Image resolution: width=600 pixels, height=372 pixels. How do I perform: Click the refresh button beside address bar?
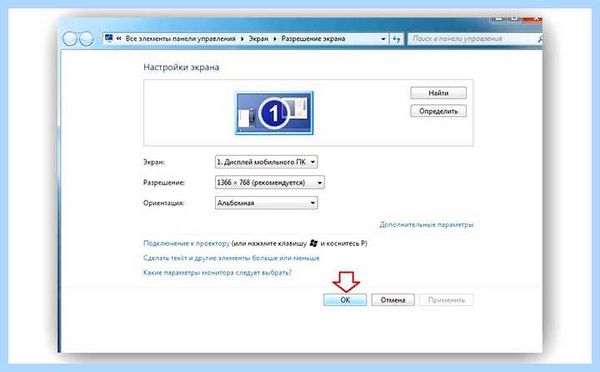coord(396,39)
